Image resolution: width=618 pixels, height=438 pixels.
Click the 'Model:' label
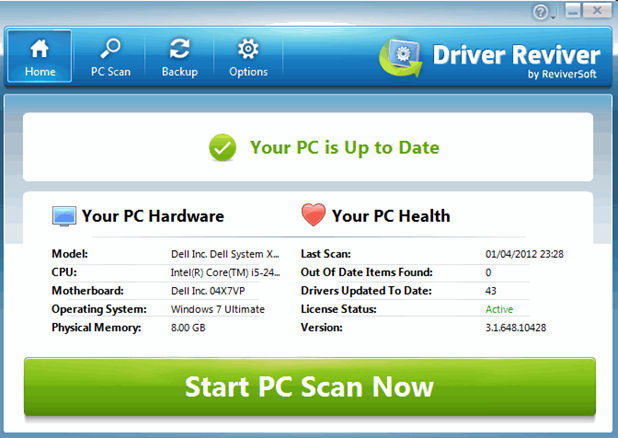tap(70, 254)
